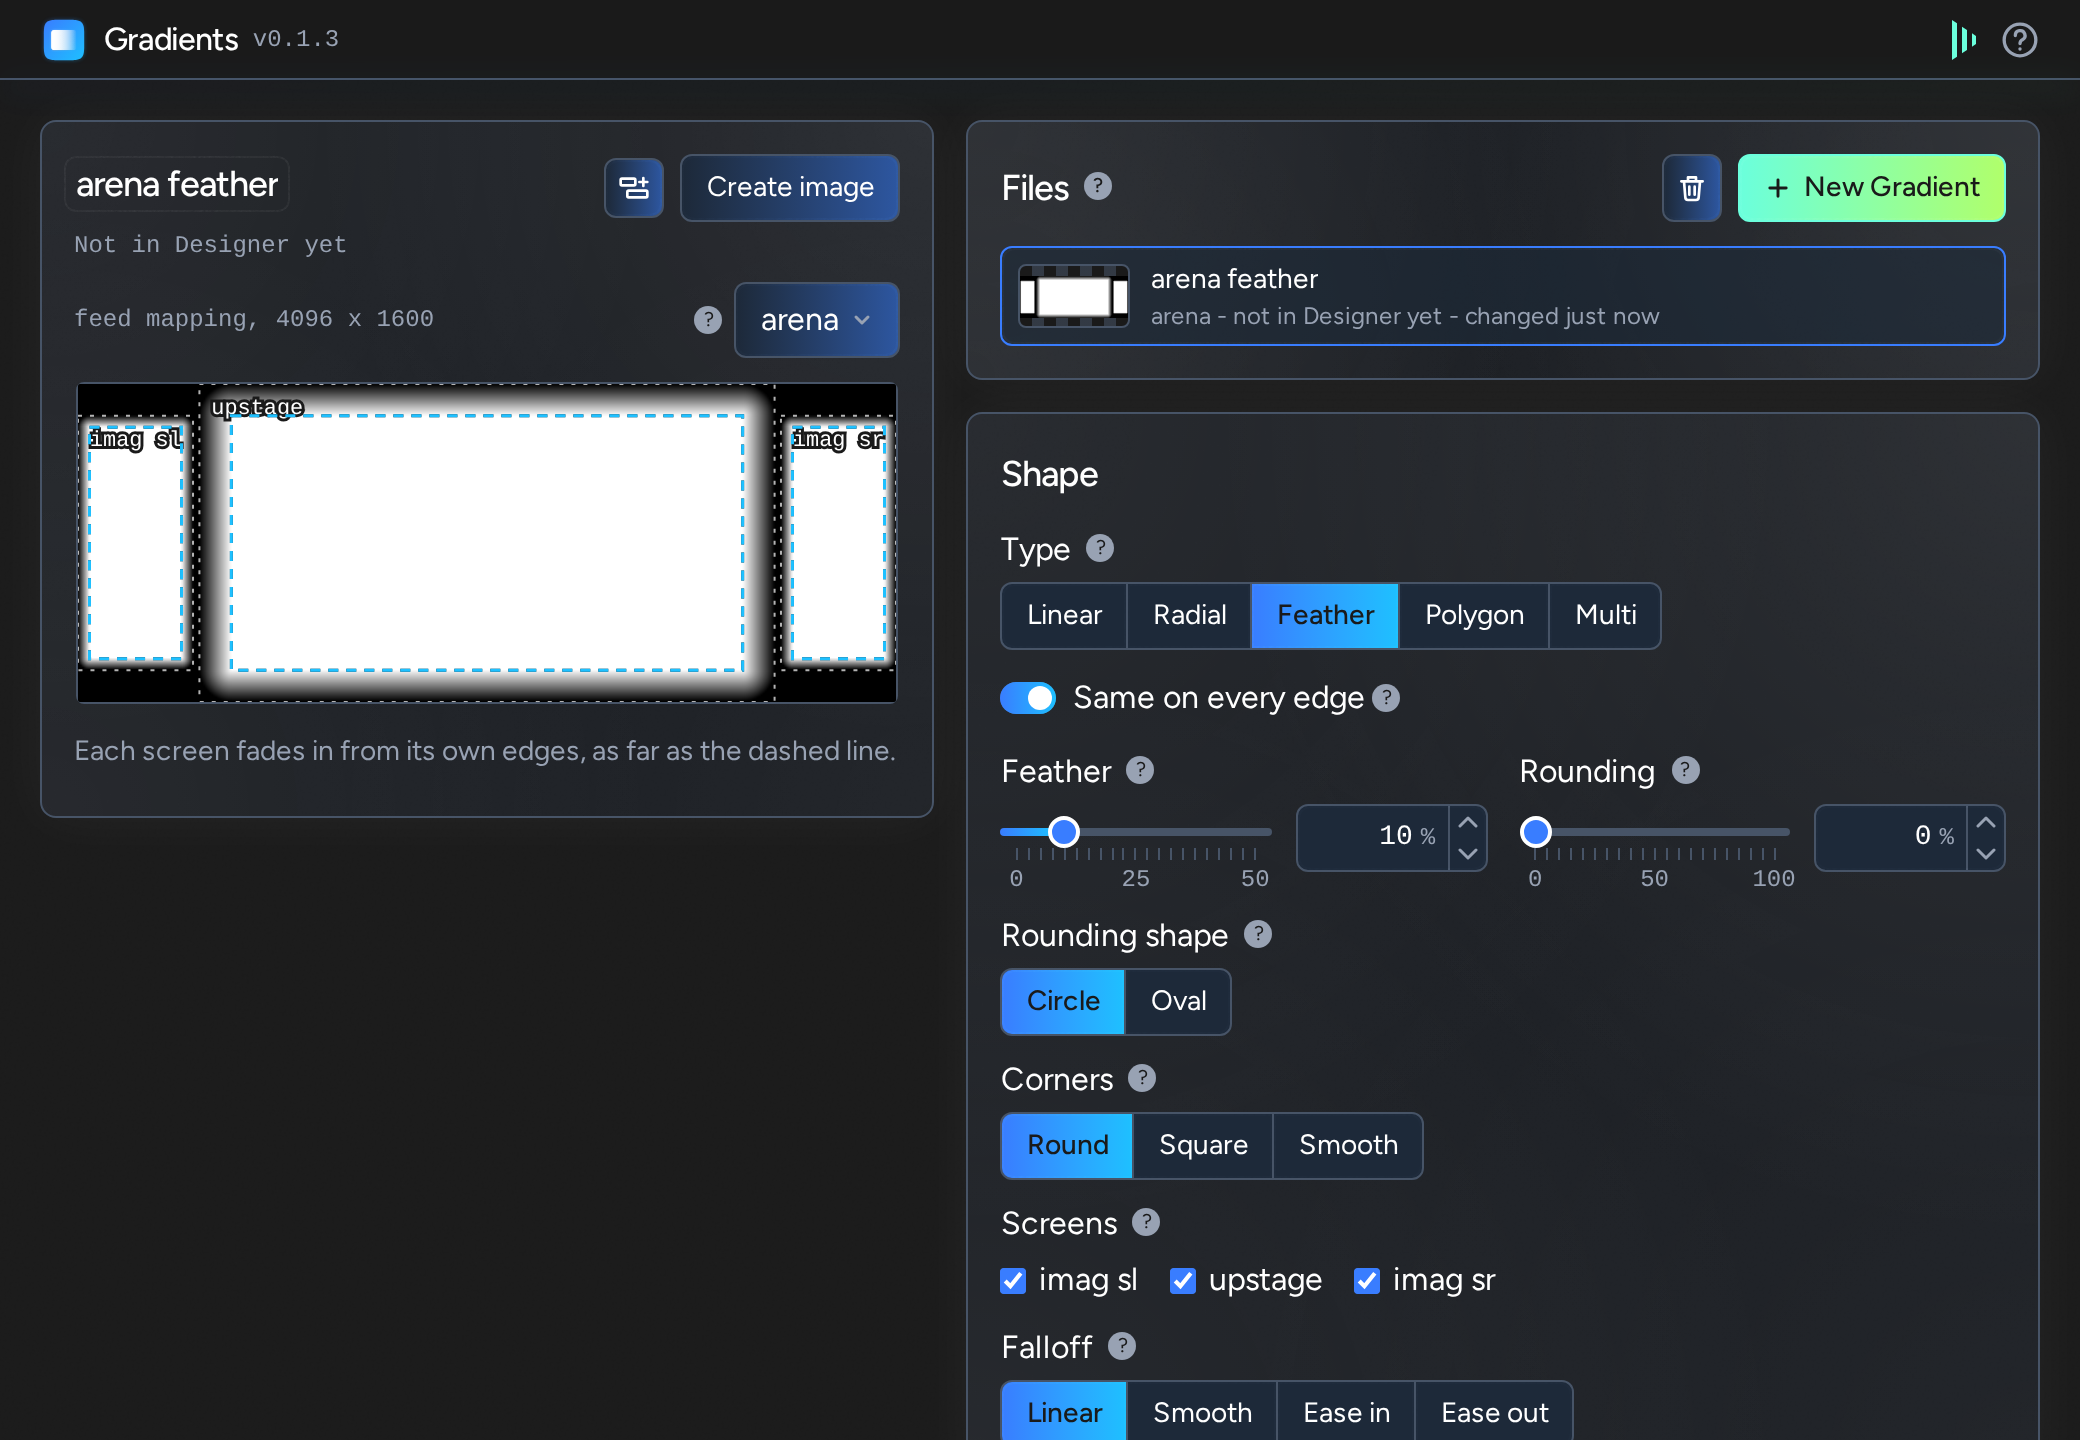Open the arena mapping dropdown
The height and width of the screenshot is (1440, 2080).
[x=816, y=320]
